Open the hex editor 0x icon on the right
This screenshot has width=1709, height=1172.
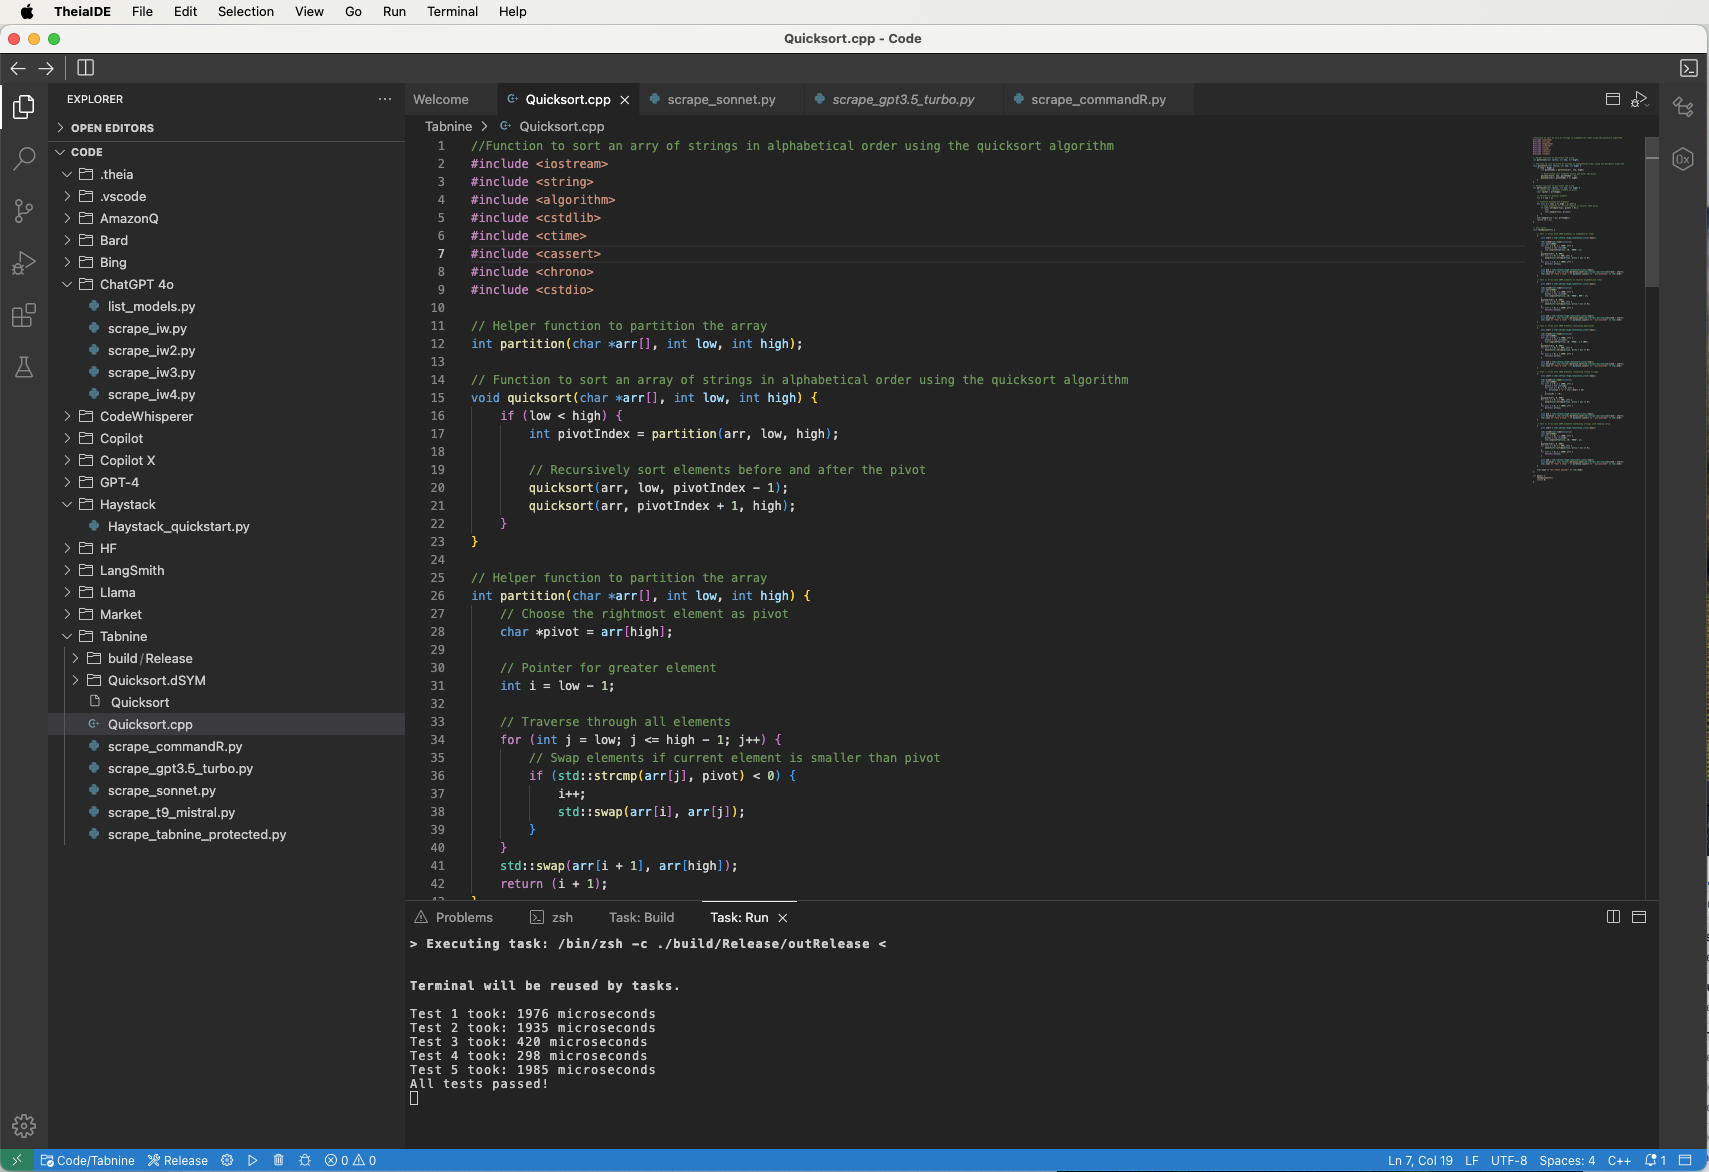(x=1683, y=158)
